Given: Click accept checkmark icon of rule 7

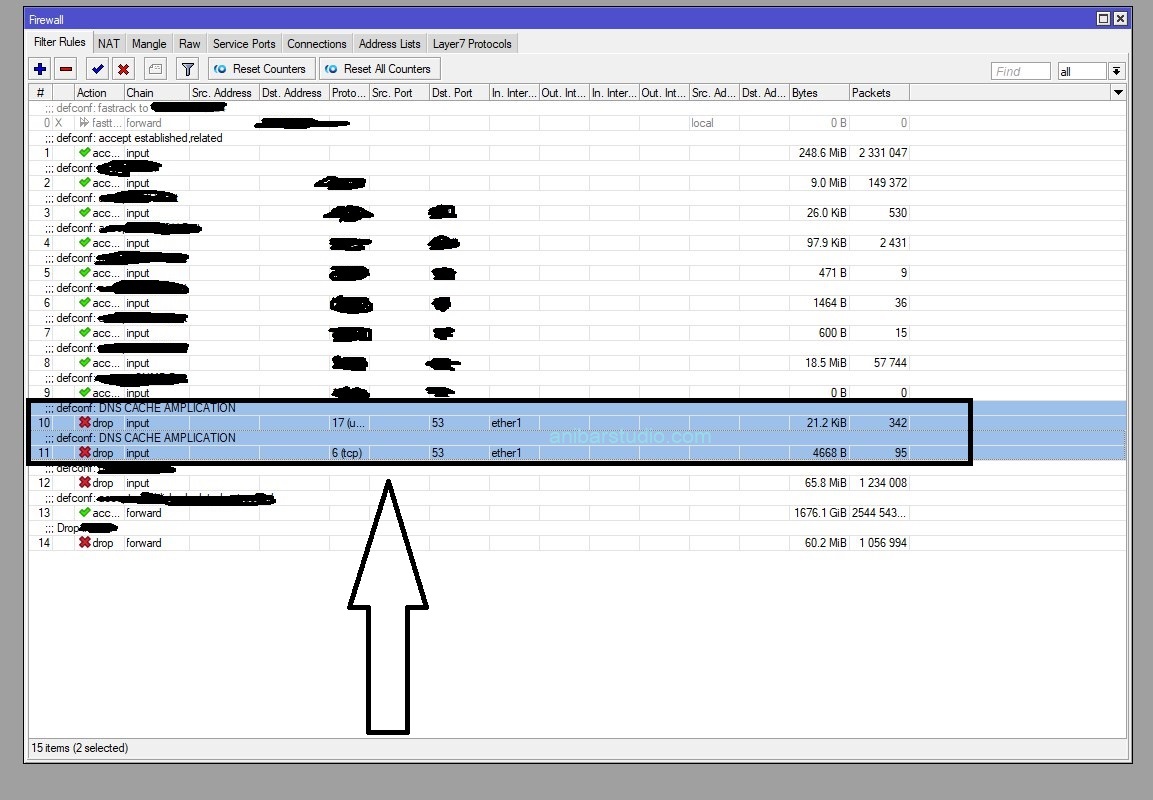Looking at the screenshot, I should coord(85,332).
